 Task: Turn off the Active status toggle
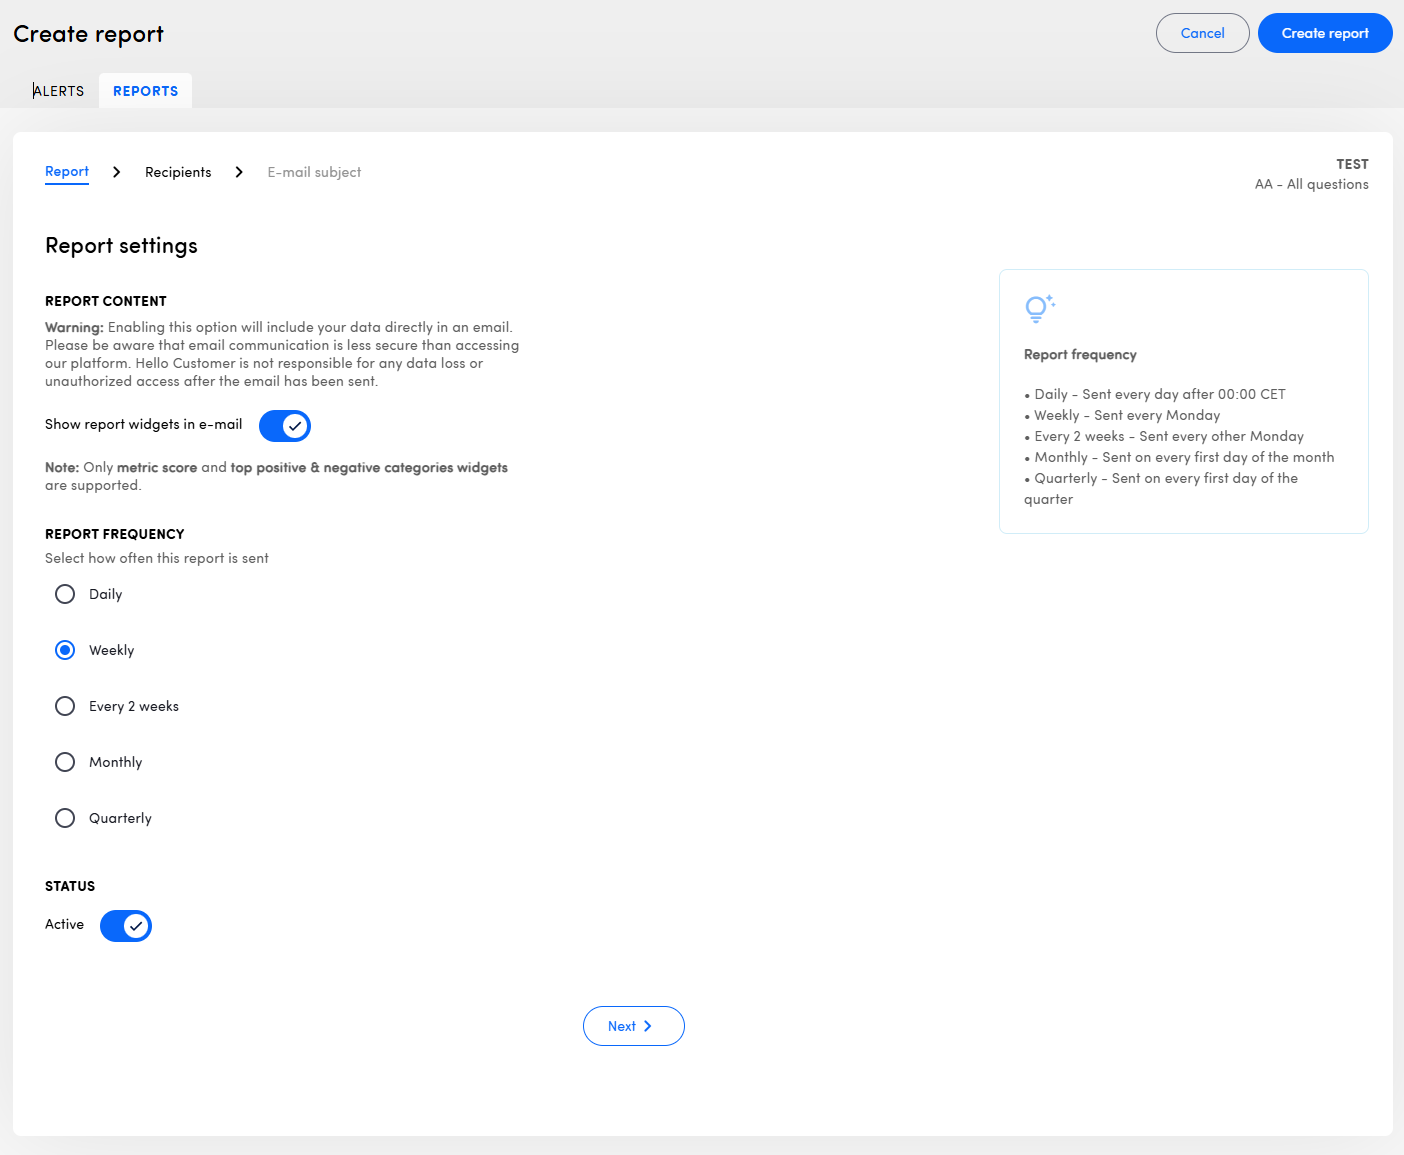click(126, 926)
